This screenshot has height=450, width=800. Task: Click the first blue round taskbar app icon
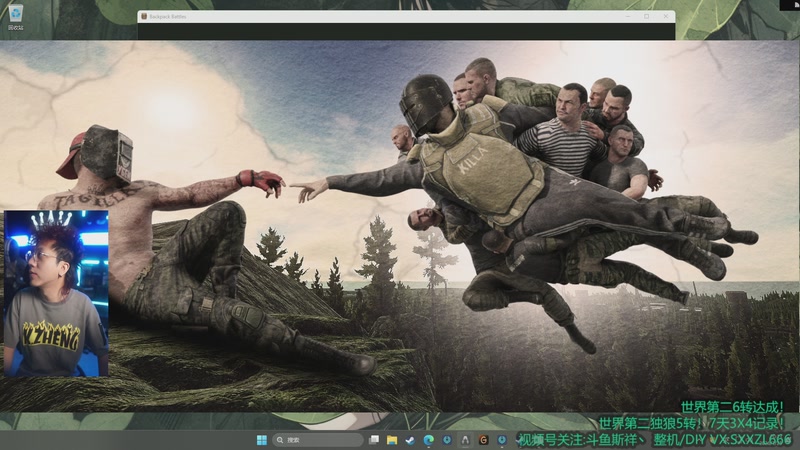tap(447, 440)
